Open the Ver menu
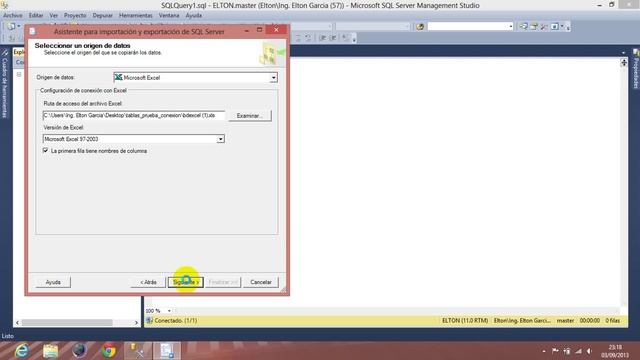Viewport: 640px width, 360px height. [x=53, y=15]
